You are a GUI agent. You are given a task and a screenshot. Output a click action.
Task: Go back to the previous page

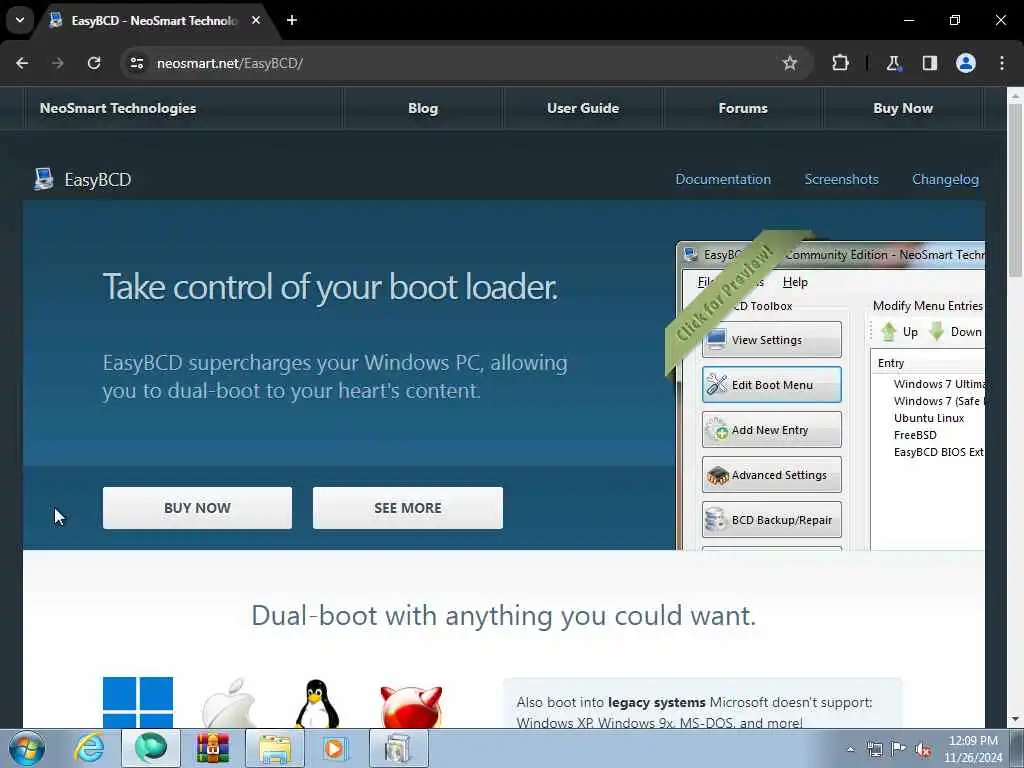tap(22, 63)
